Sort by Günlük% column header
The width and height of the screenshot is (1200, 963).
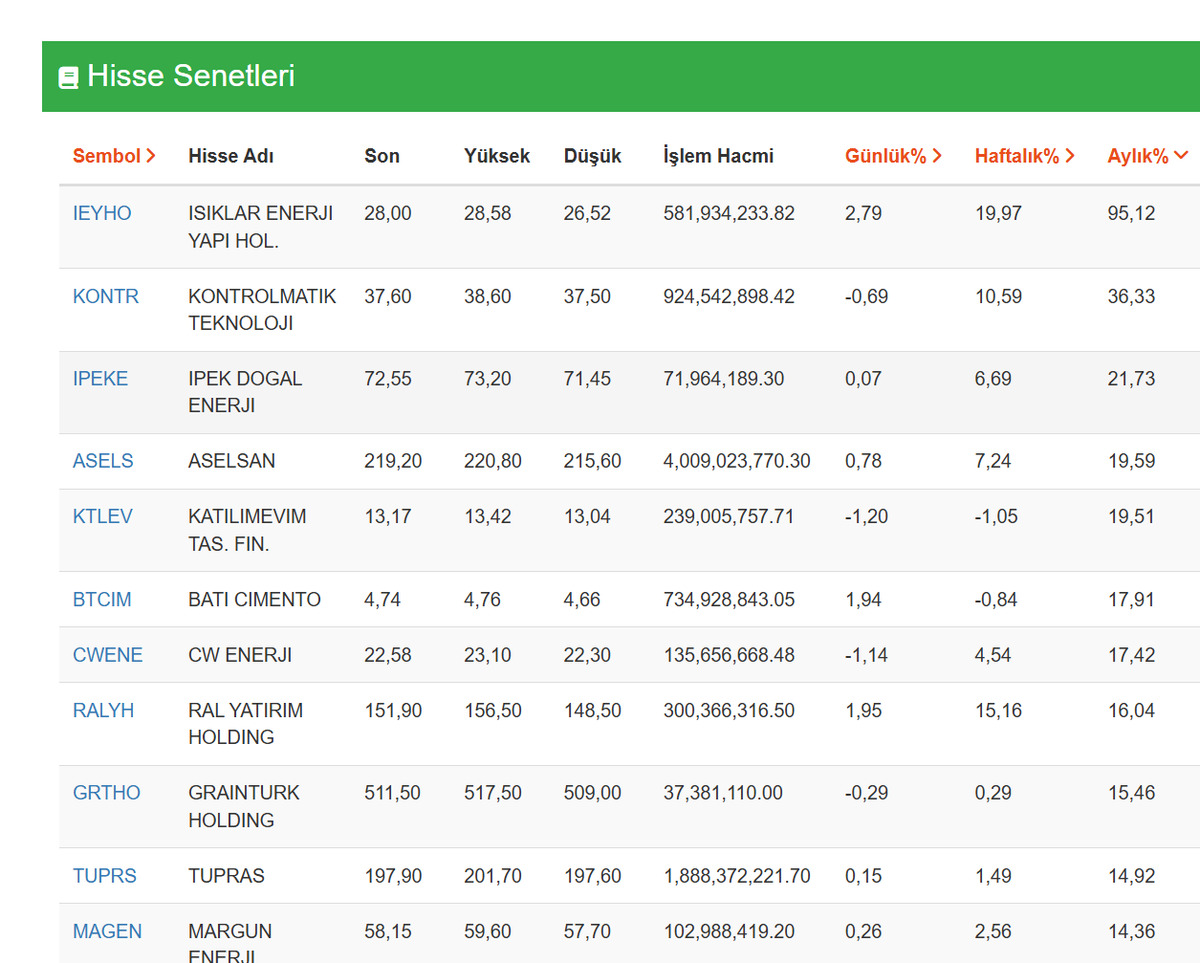pyautogui.click(x=893, y=156)
